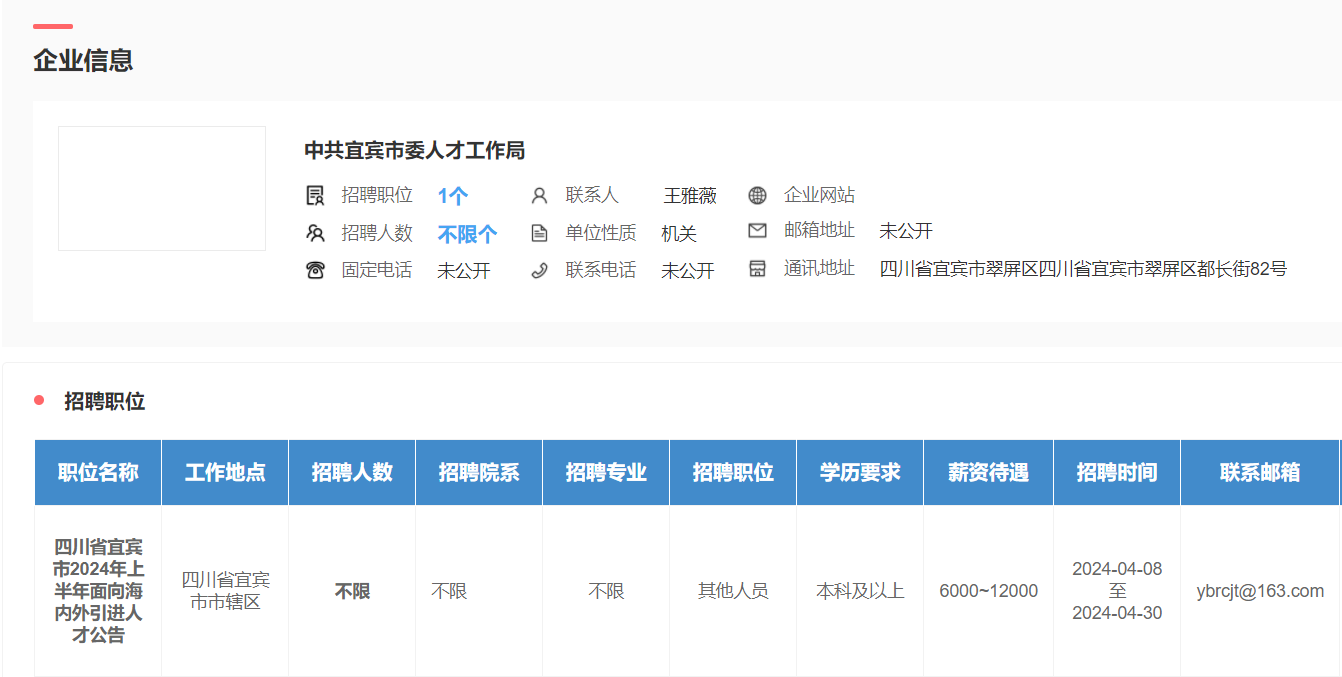Click the 通讯地址 building icon

tap(757, 268)
